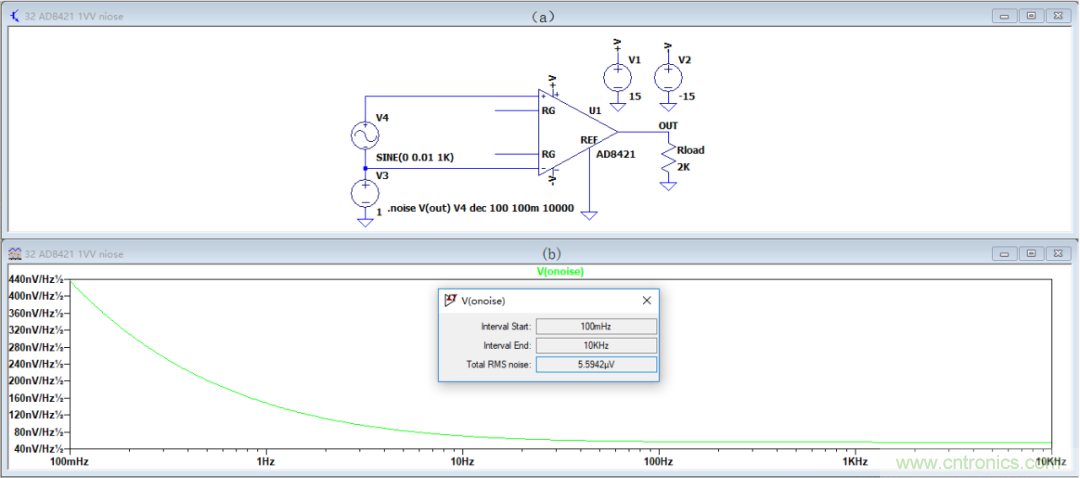
Task: Click the OUT net label
Action: (668, 125)
